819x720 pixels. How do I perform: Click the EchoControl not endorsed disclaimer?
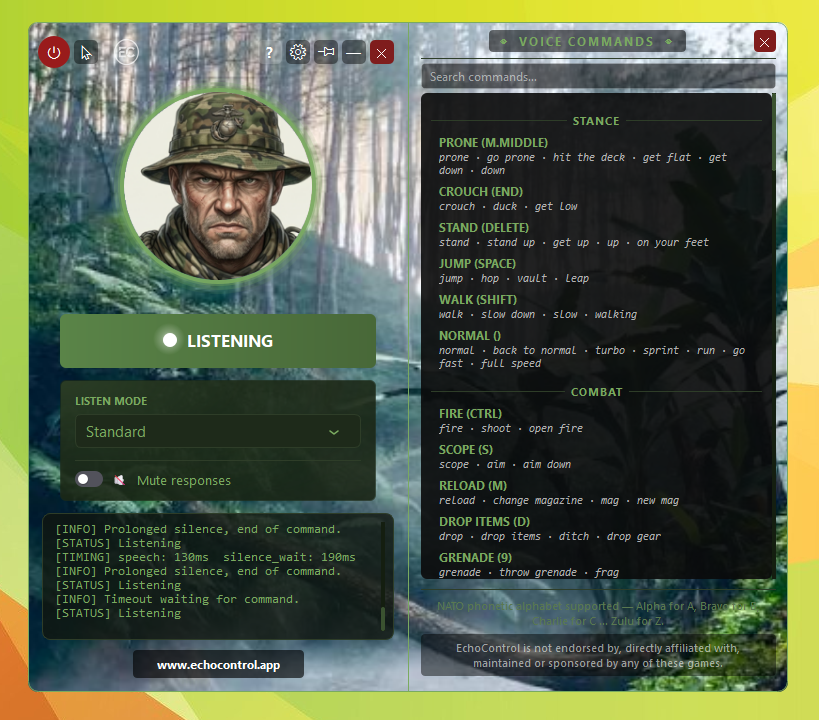[598, 655]
